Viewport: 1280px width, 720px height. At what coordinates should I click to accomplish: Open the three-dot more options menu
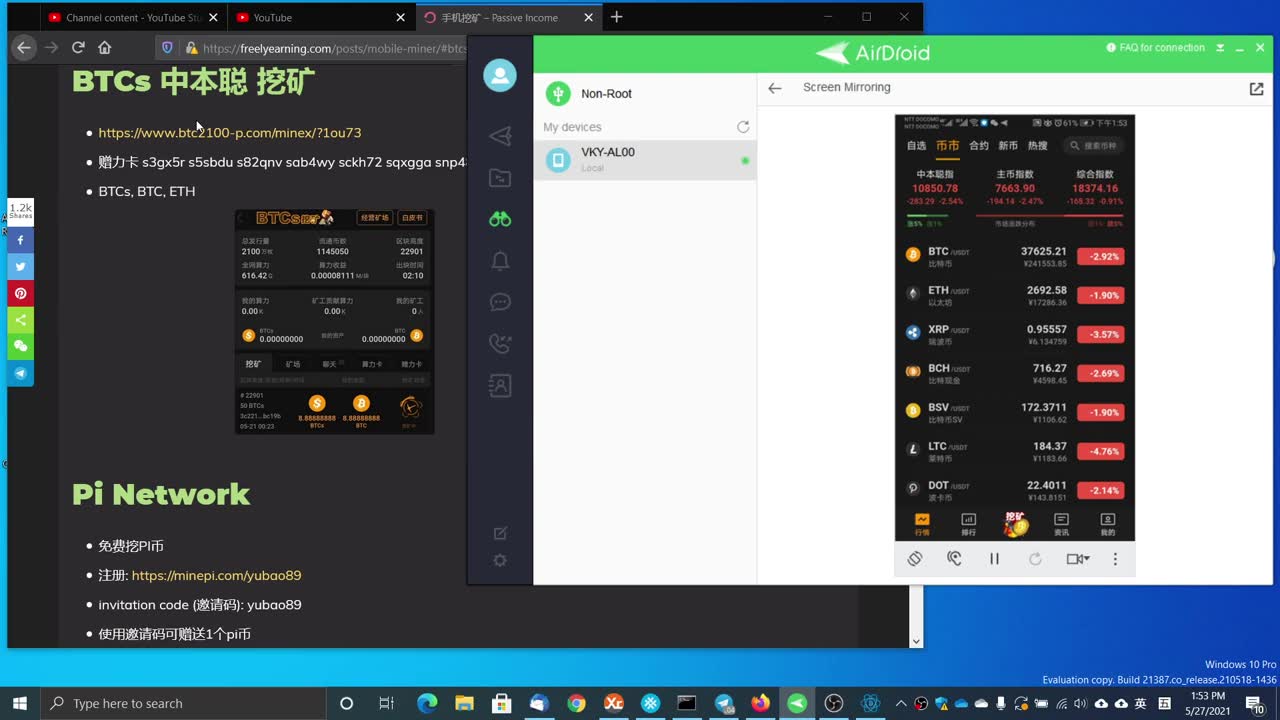click(1115, 559)
